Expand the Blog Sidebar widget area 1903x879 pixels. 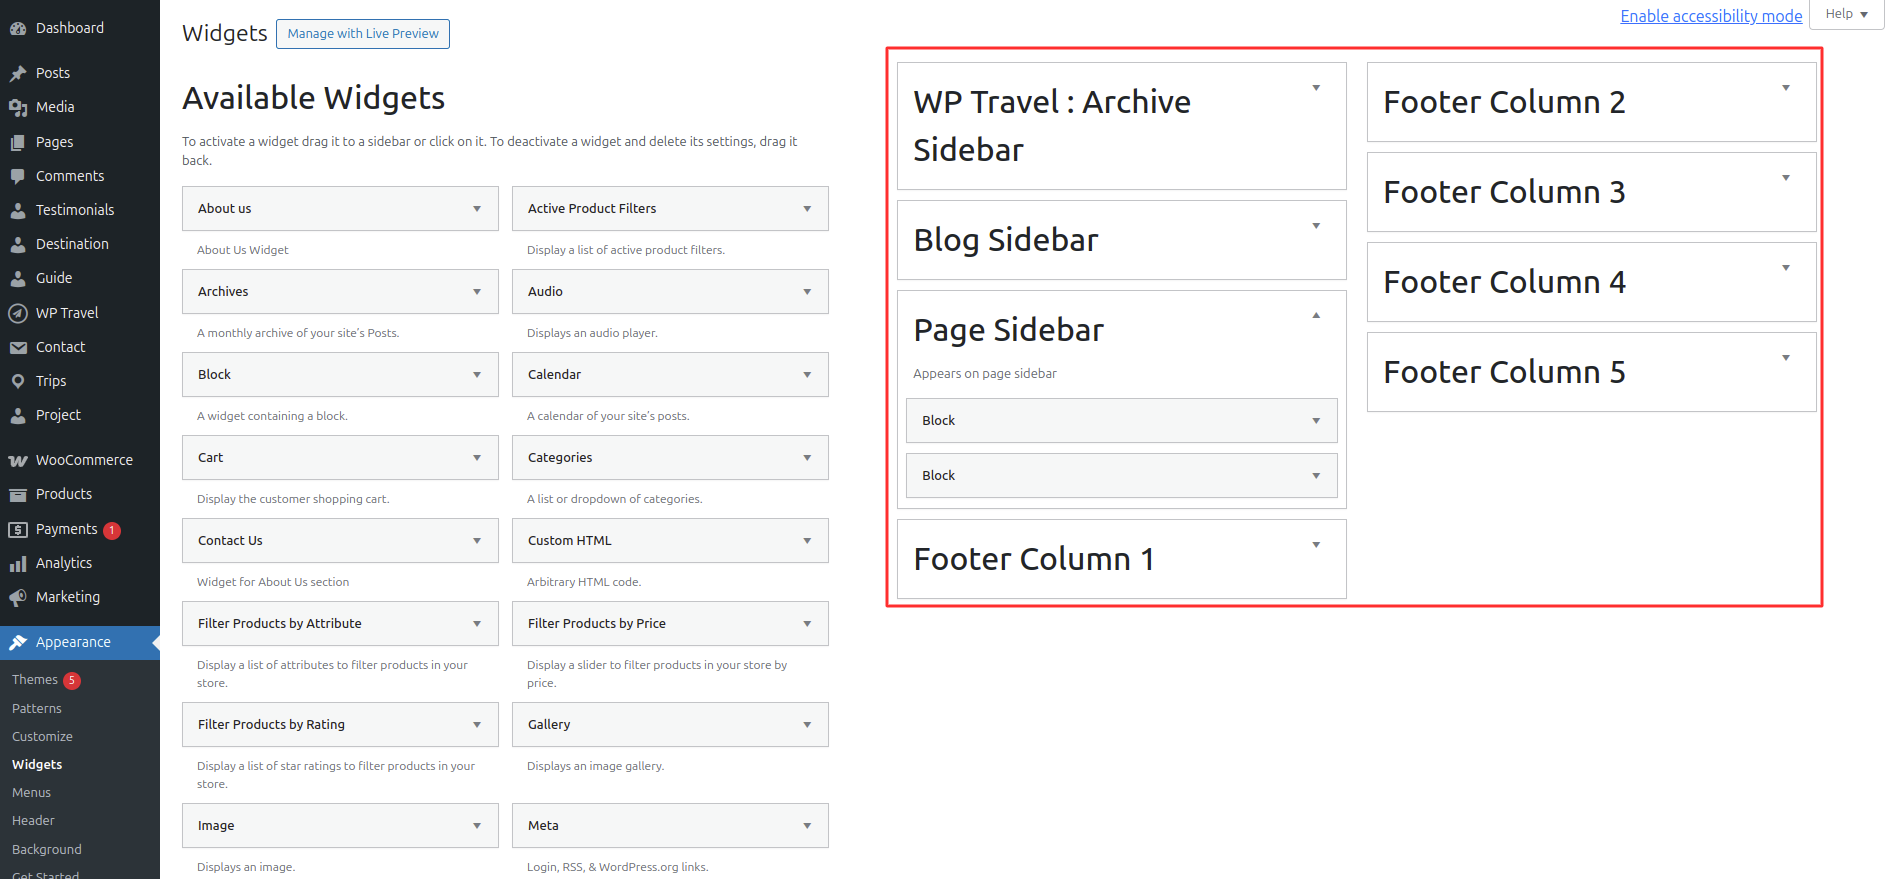[1316, 226]
